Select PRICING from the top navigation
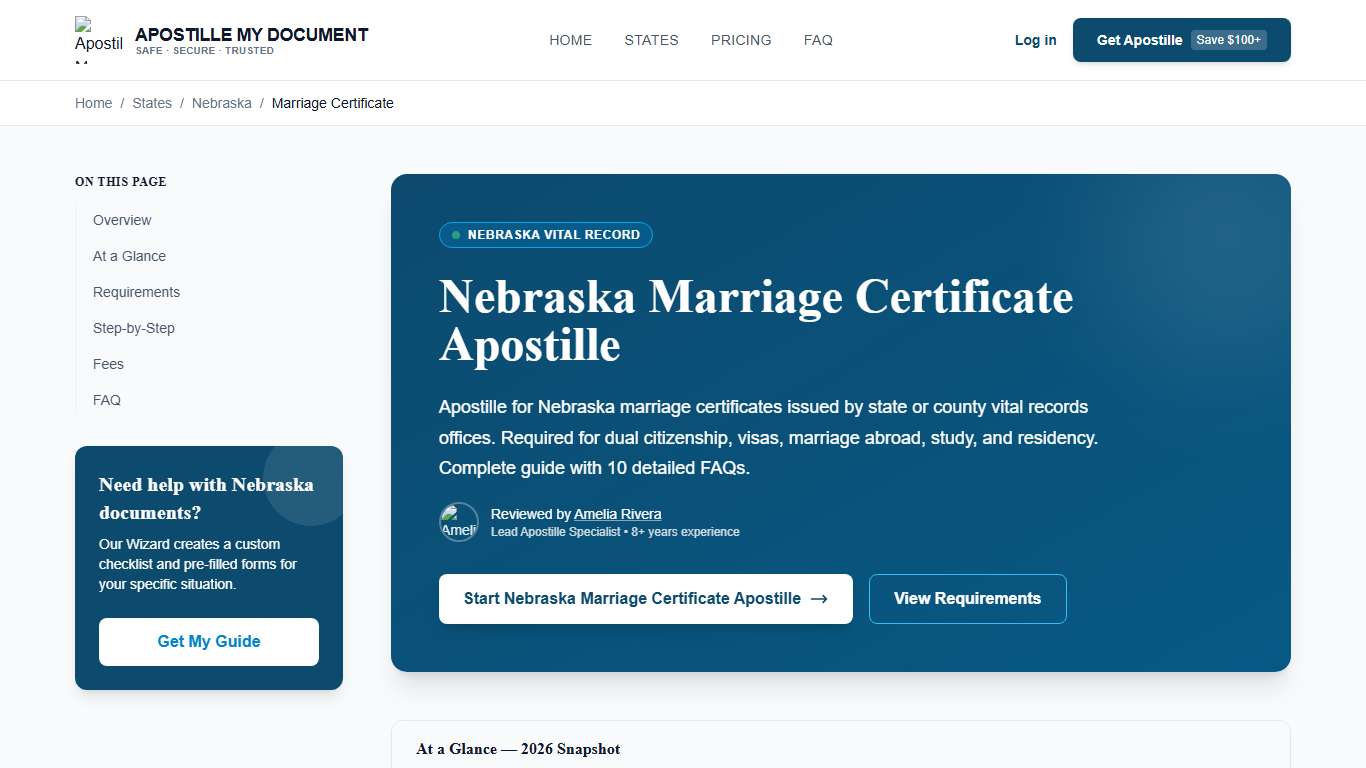This screenshot has height=768, width=1366. tap(741, 40)
